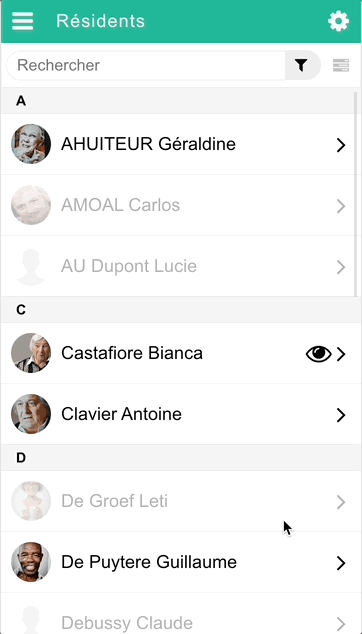This screenshot has height=634, width=362.
Task: Click AU Dupont Lucie's placeholder silhouette avatar
Action: [31, 267]
